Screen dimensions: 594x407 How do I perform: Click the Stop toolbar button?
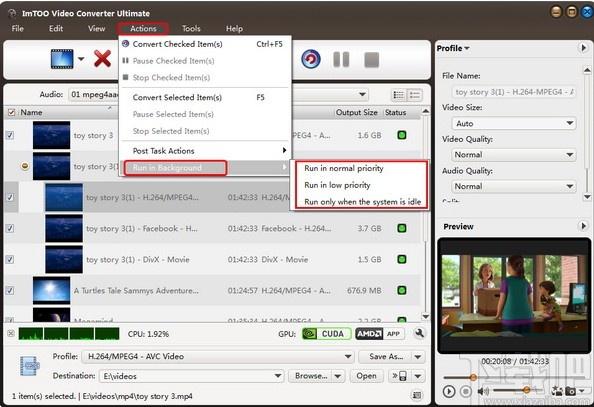[x=371, y=60]
